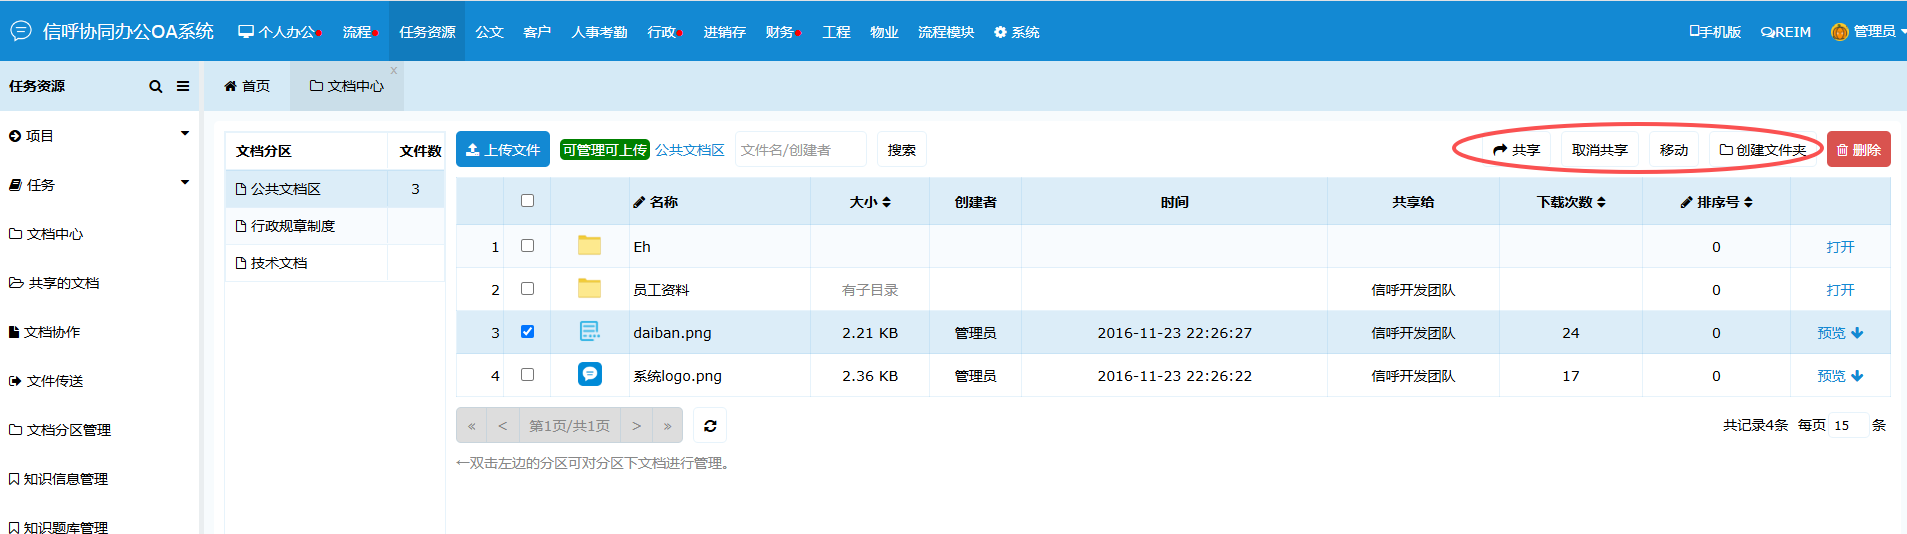Click the hamburger menu icon in sidebar

coord(183,87)
